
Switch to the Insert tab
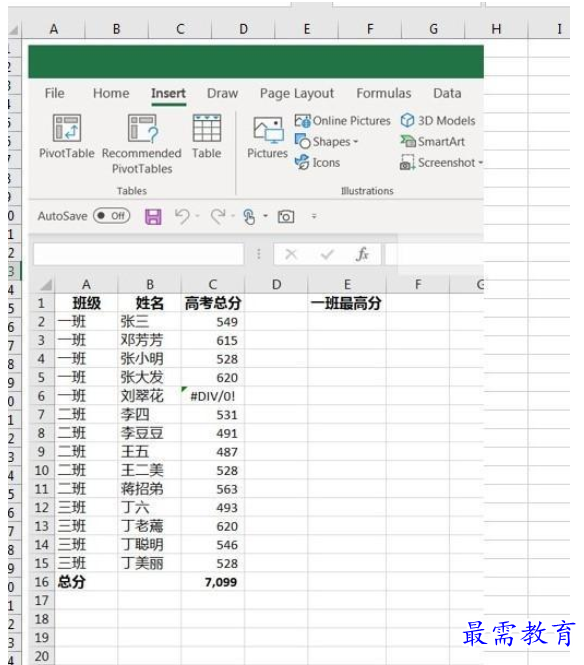(168, 93)
